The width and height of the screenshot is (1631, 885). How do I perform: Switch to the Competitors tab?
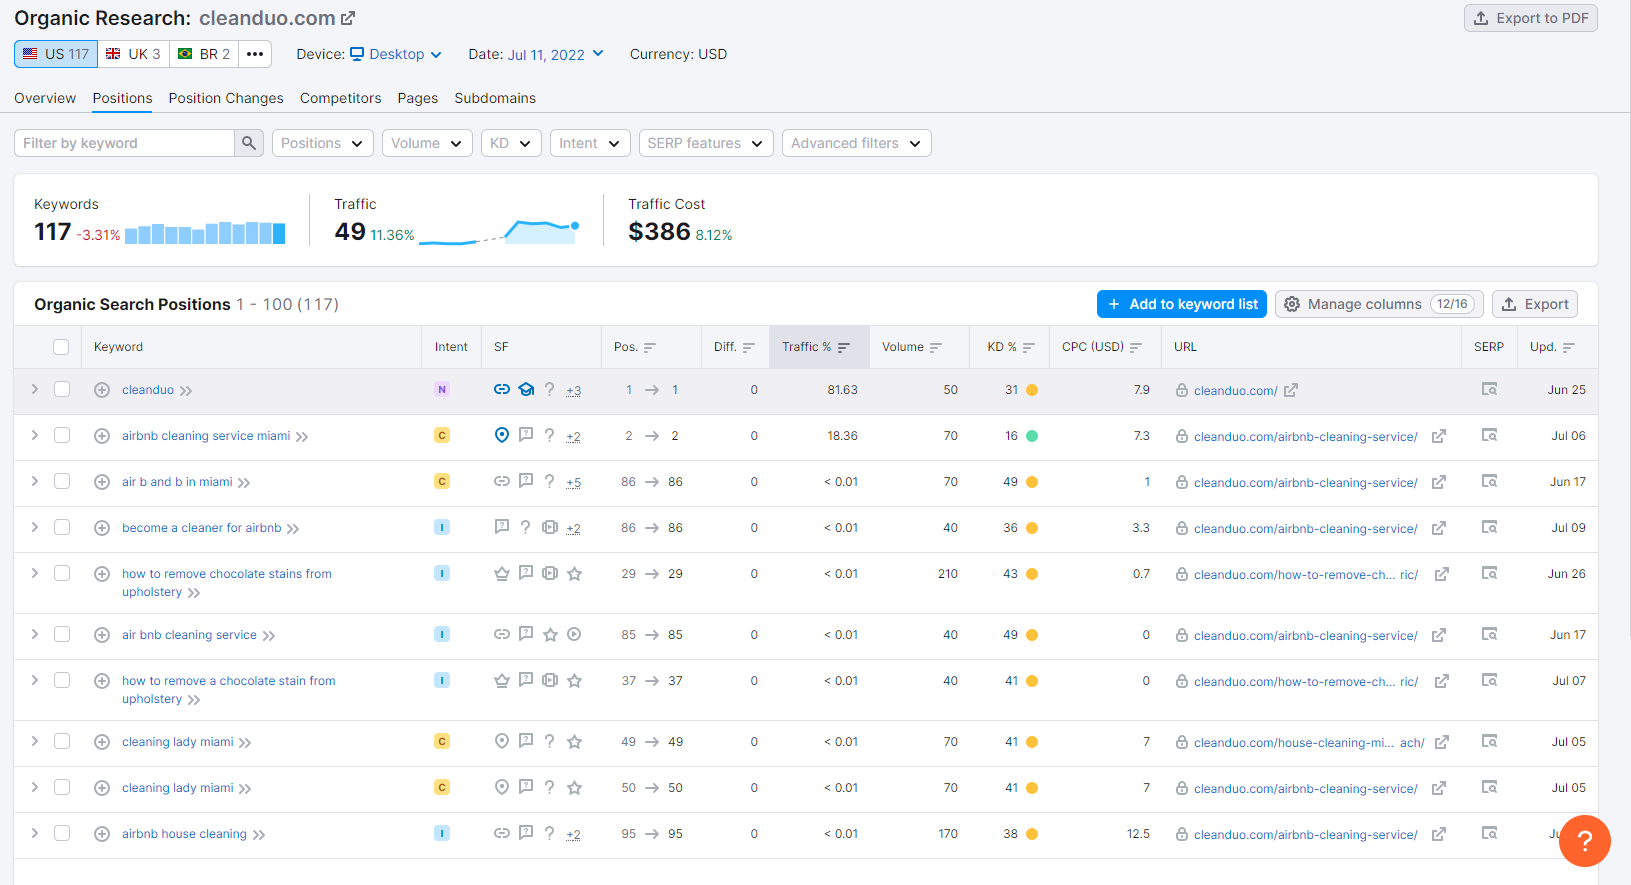[x=340, y=98]
